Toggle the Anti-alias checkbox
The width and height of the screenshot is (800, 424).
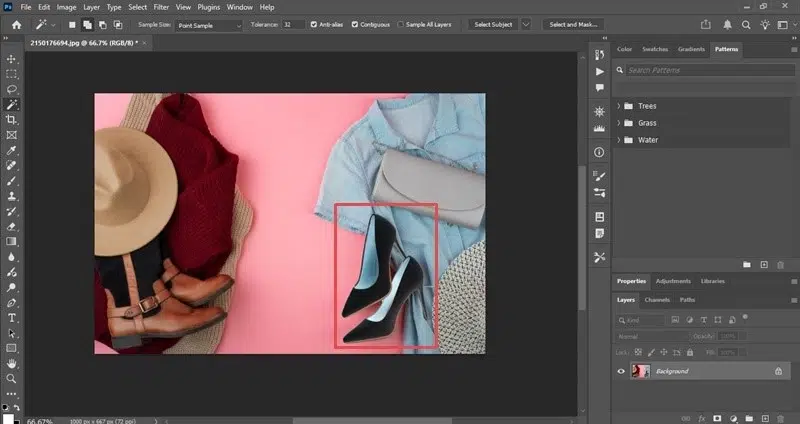314,24
